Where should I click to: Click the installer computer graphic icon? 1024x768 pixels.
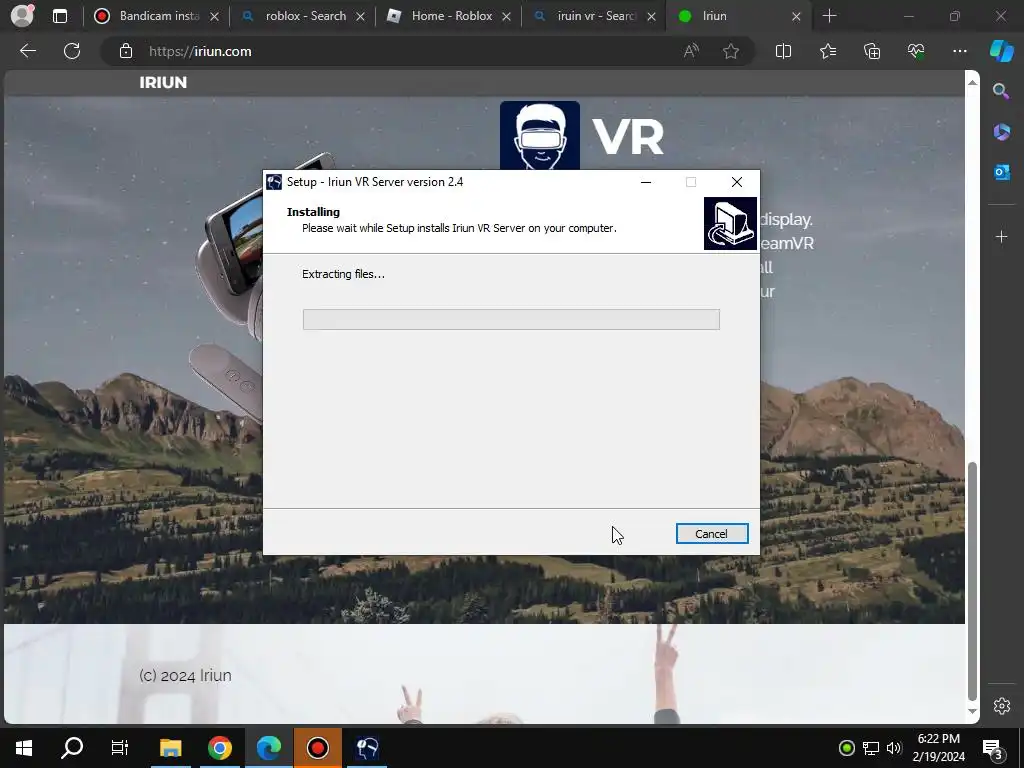730,223
